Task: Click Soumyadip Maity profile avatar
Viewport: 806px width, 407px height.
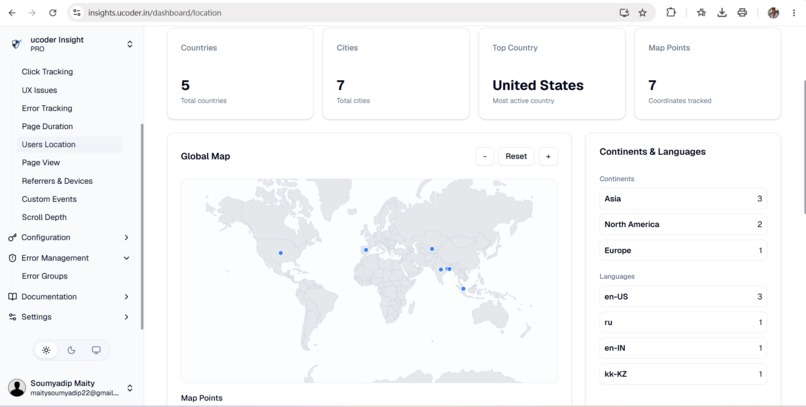Action: pos(17,388)
